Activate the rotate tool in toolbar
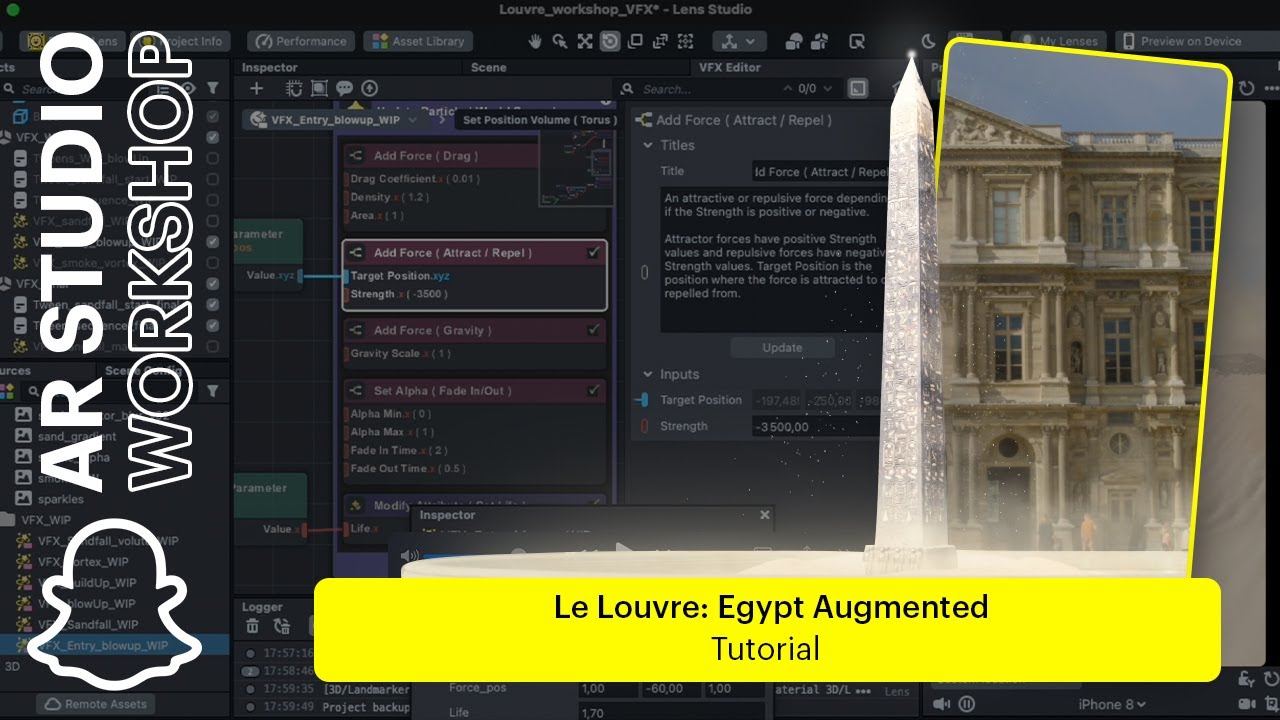1280x720 pixels. [x=609, y=41]
